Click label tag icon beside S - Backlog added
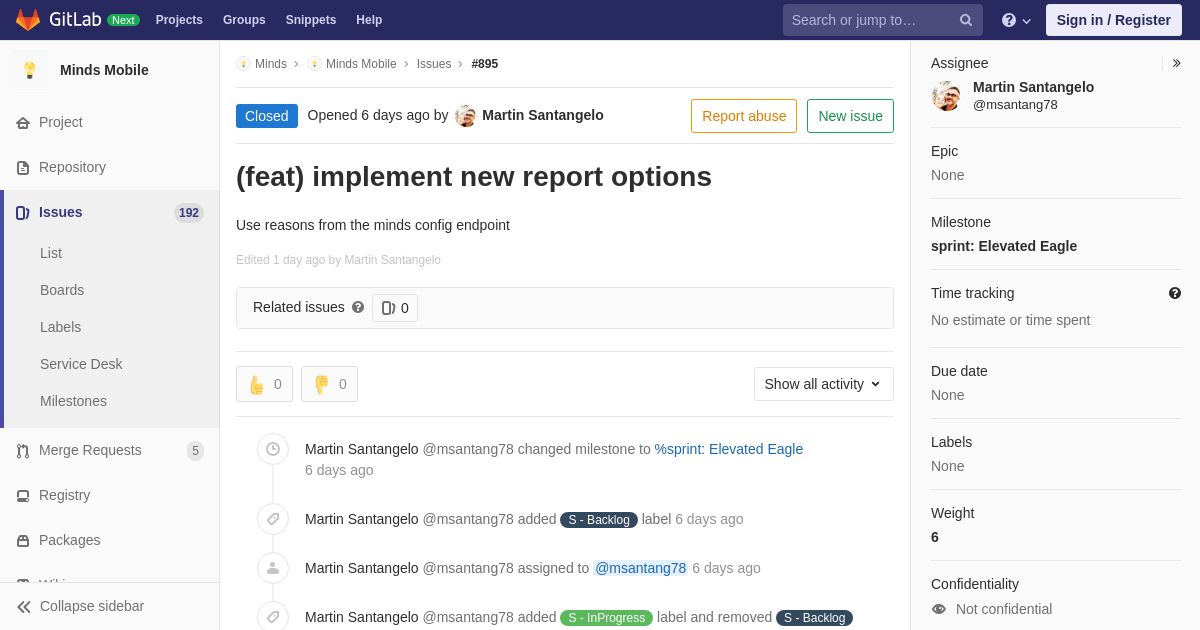The height and width of the screenshot is (630, 1200). (273, 519)
